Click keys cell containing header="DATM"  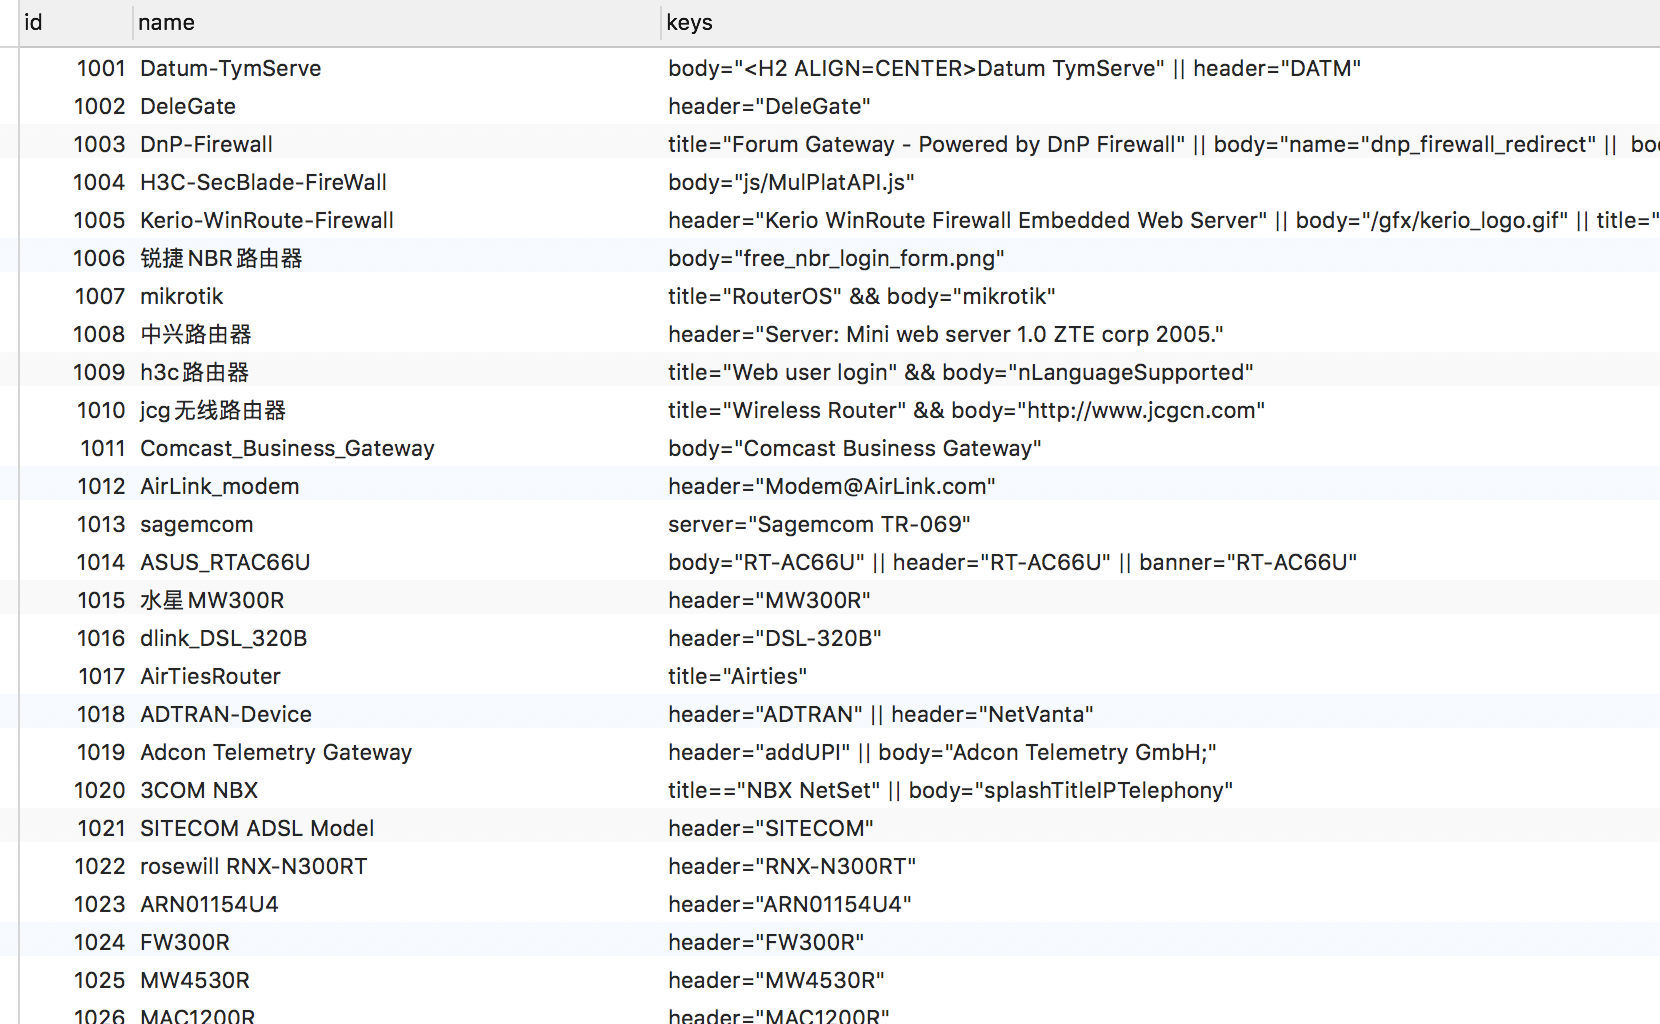[x=1161, y=68]
